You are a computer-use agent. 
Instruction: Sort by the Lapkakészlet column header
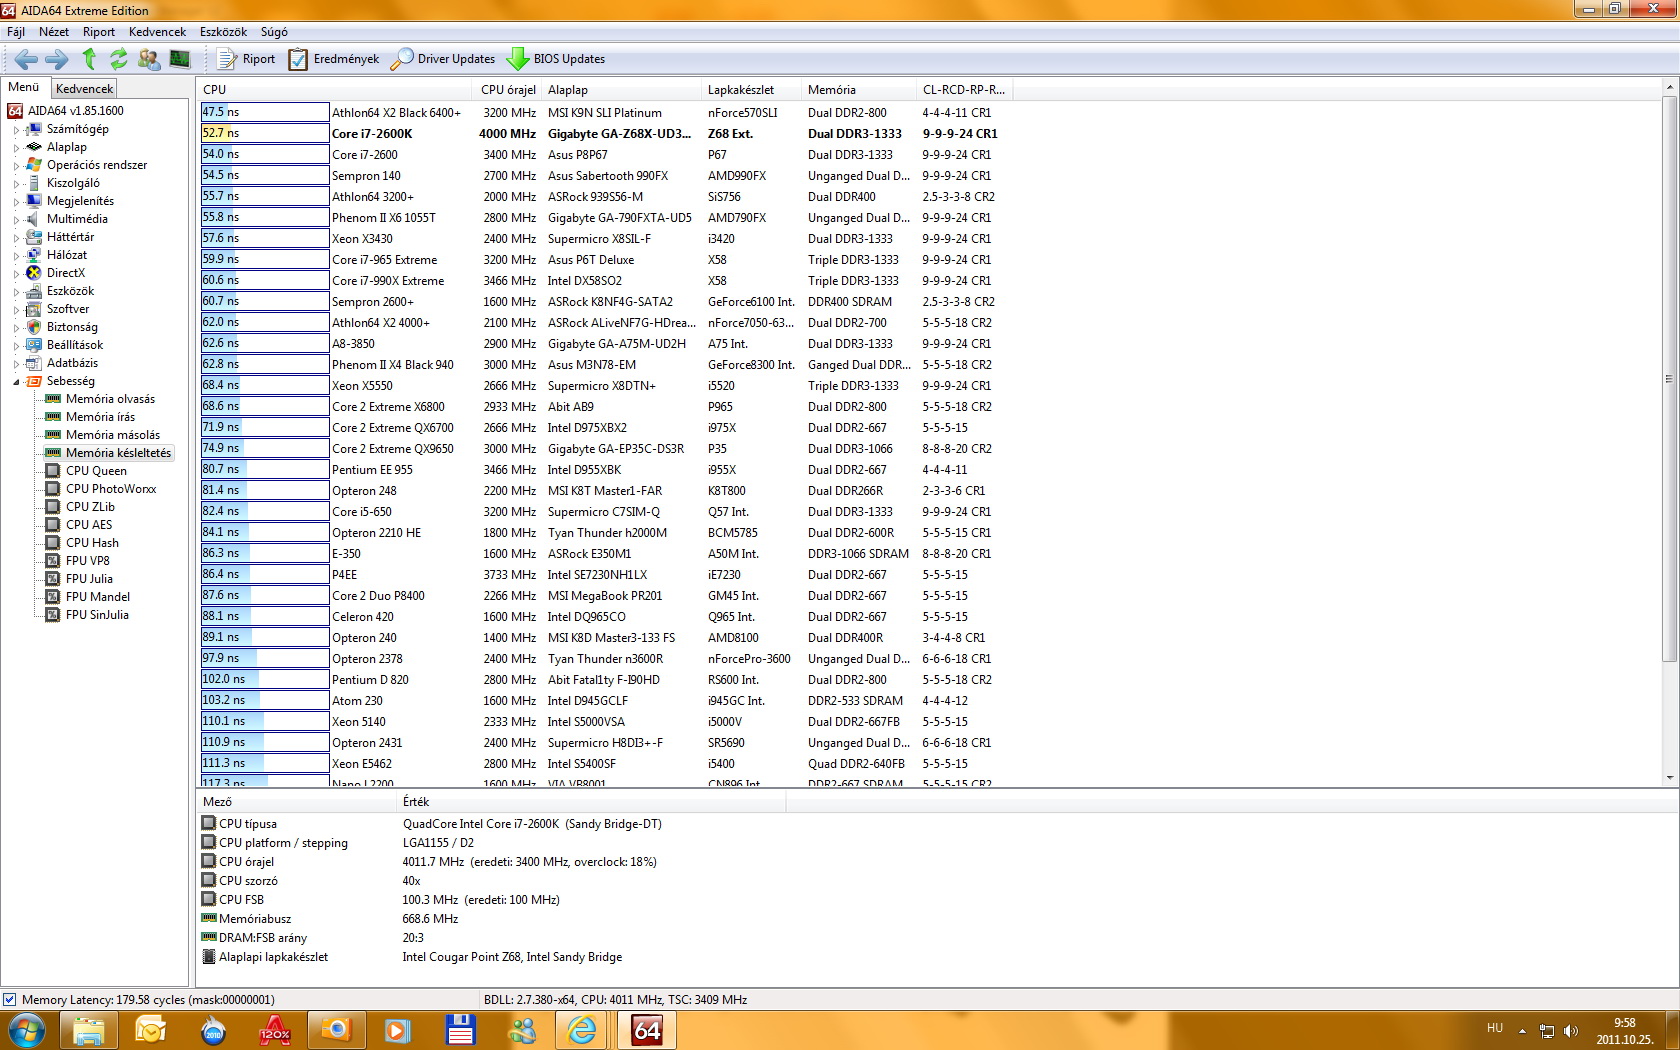[741, 90]
